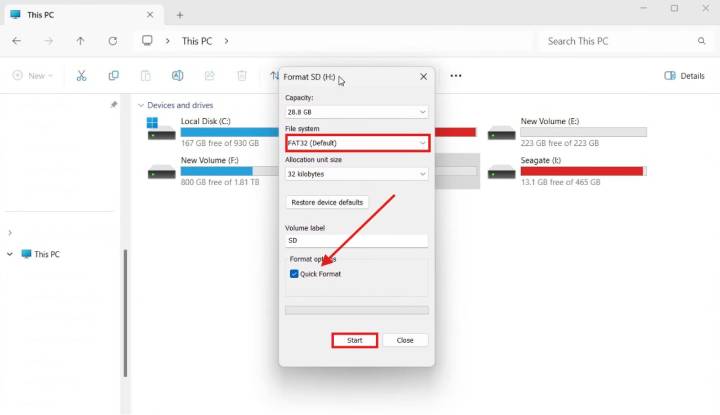This screenshot has width=720, height=415.
Task: Add a new tab with plus button
Action: [x=180, y=15]
